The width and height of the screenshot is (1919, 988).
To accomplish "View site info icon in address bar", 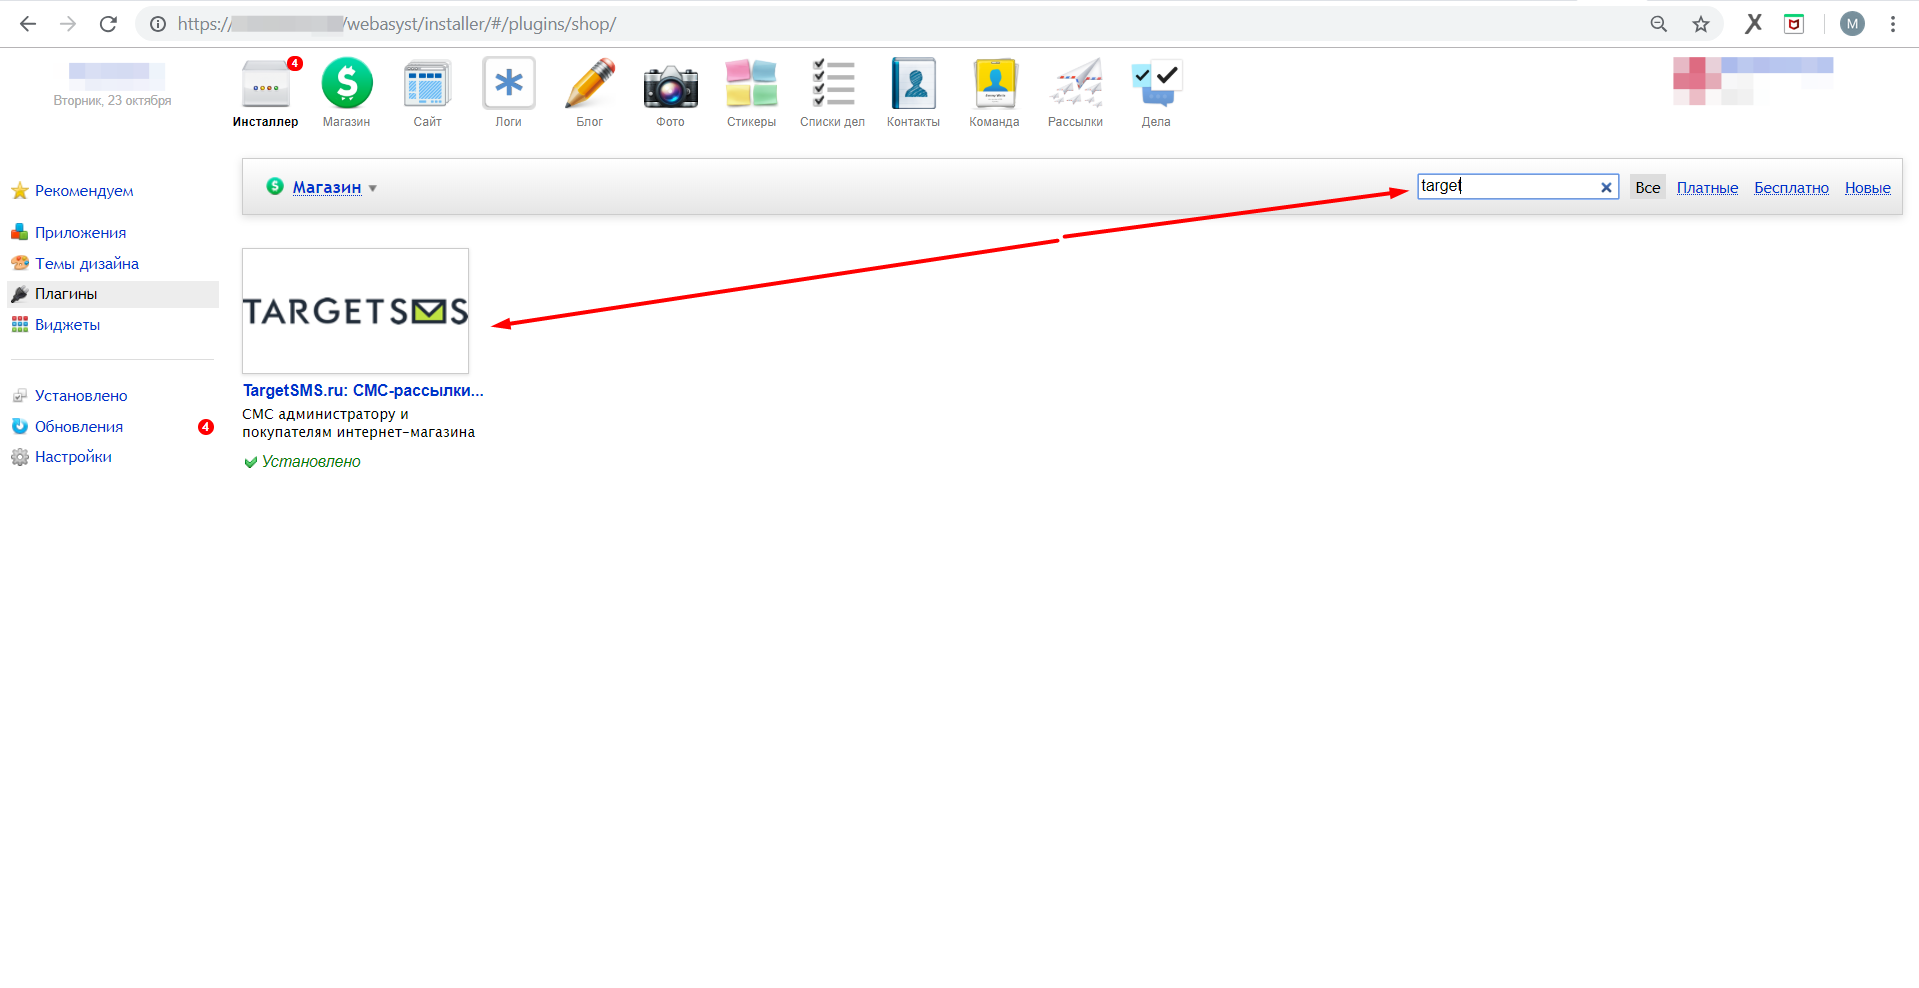I will [158, 24].
